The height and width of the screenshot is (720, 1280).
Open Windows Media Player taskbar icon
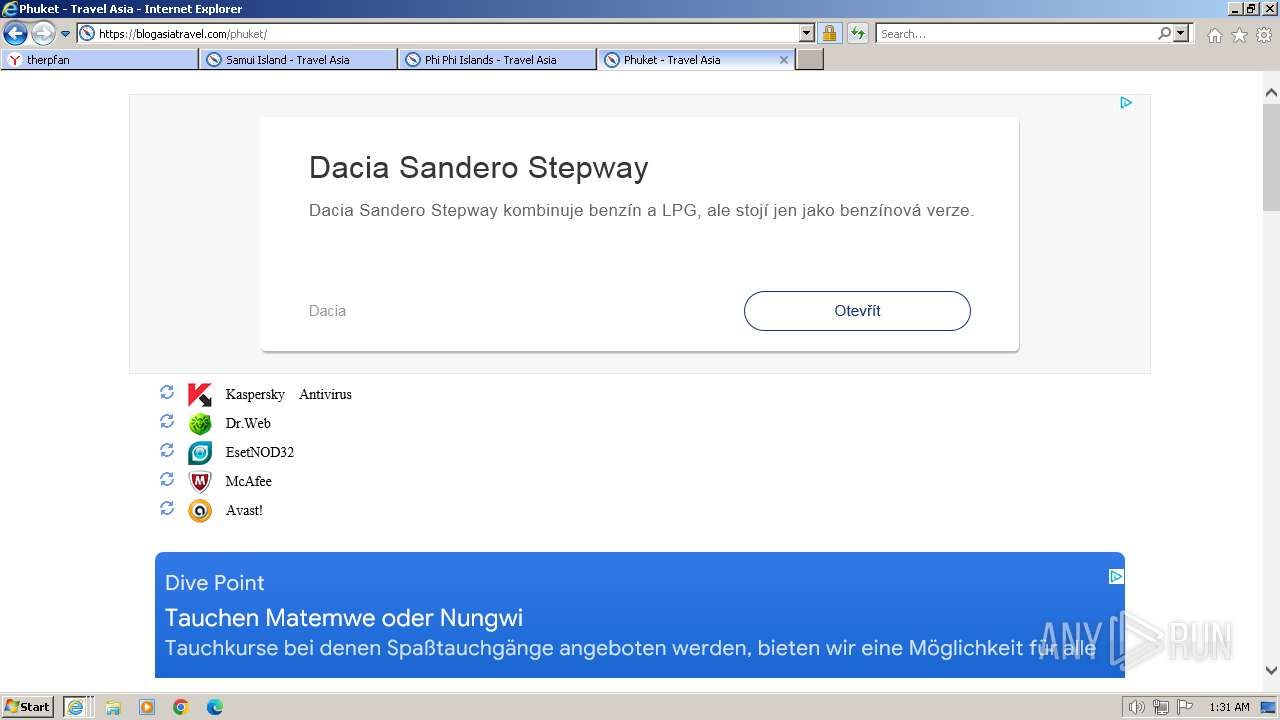(x=147, y=707)
